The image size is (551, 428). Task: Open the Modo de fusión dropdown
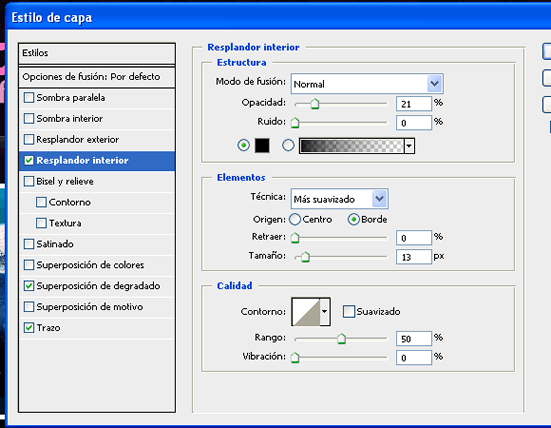[x=367, y=84]
